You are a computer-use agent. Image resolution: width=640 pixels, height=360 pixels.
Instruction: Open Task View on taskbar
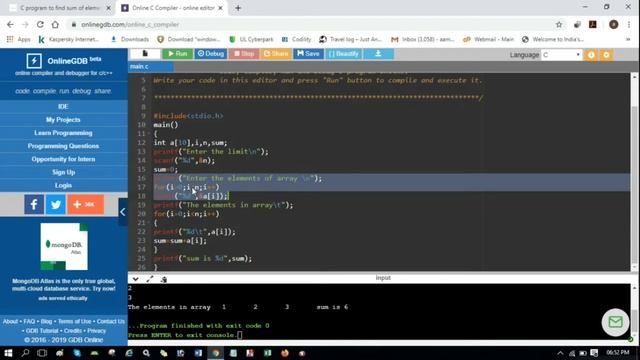(x=42, y=353)
